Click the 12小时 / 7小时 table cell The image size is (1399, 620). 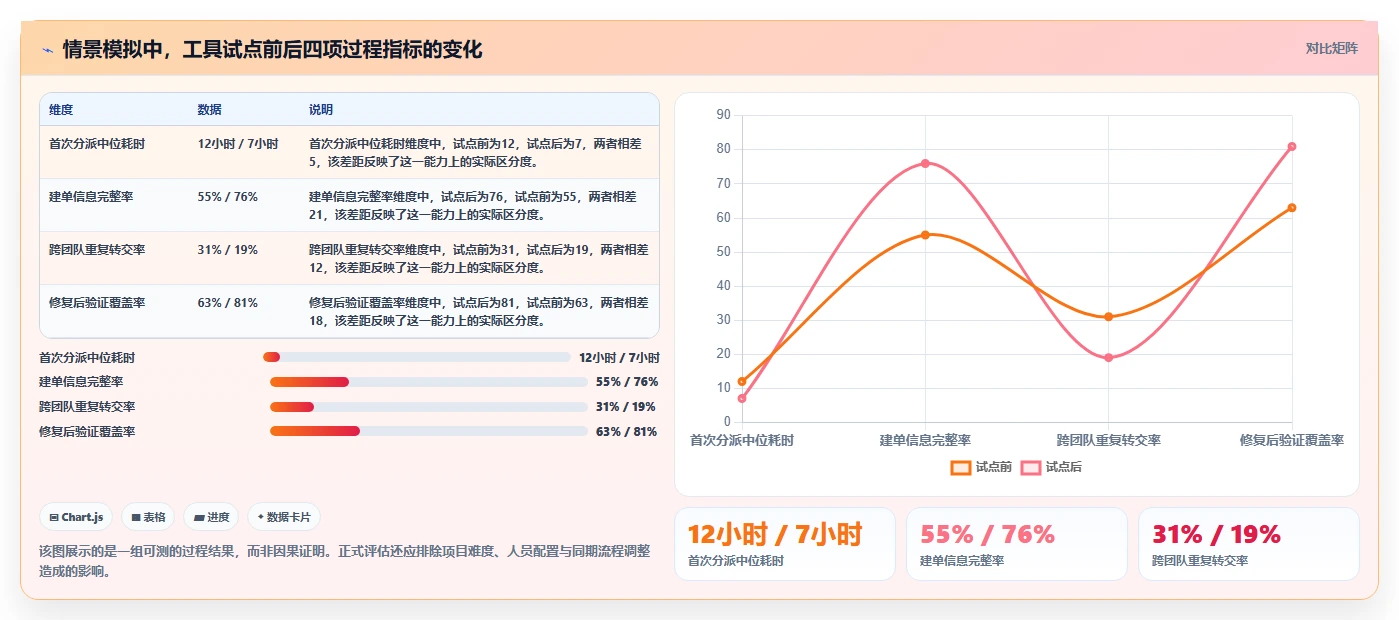click(238, 144)
